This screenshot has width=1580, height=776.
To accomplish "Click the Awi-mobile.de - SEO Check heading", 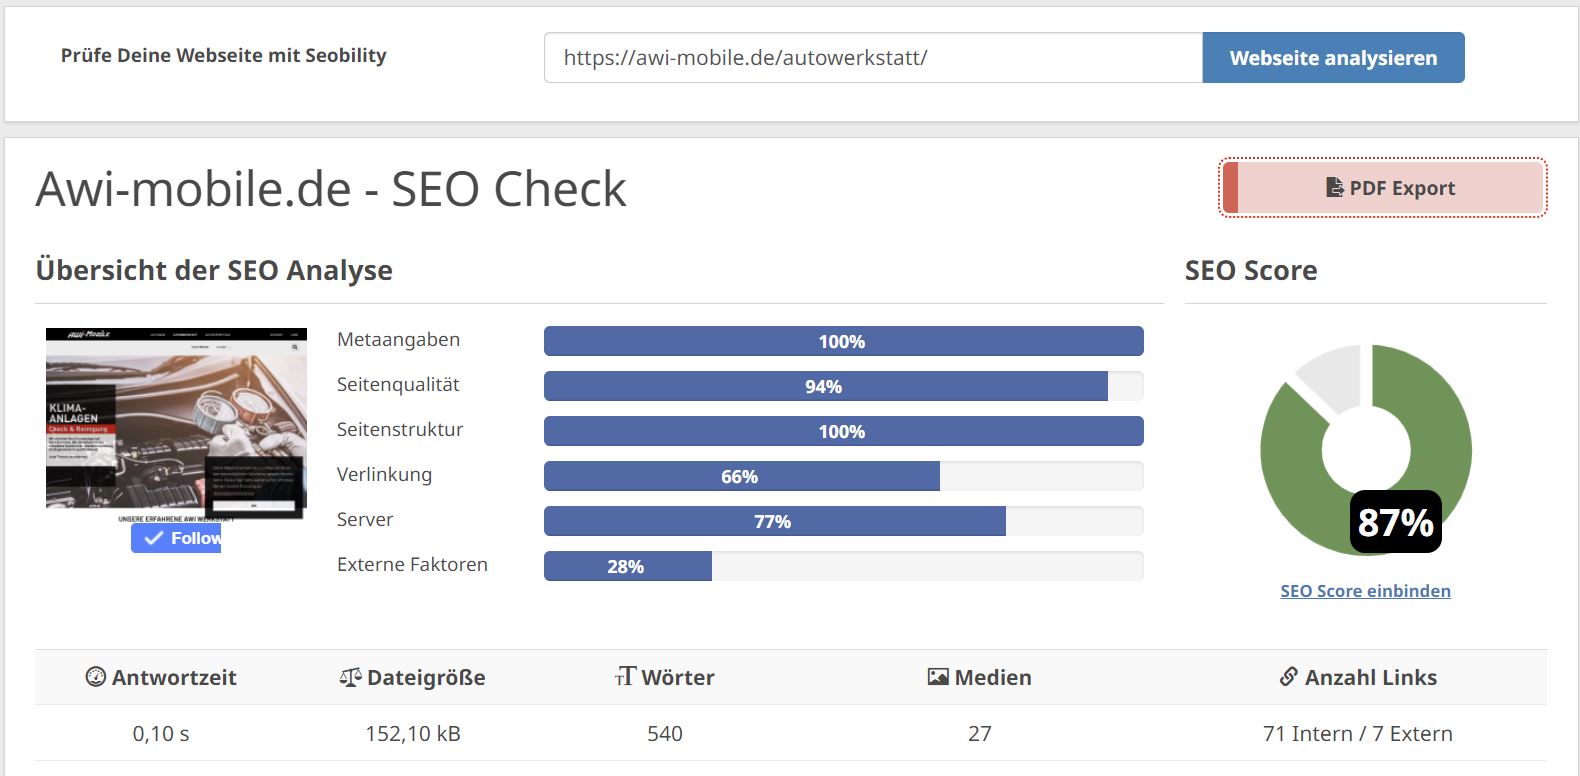I will (331, 188).
